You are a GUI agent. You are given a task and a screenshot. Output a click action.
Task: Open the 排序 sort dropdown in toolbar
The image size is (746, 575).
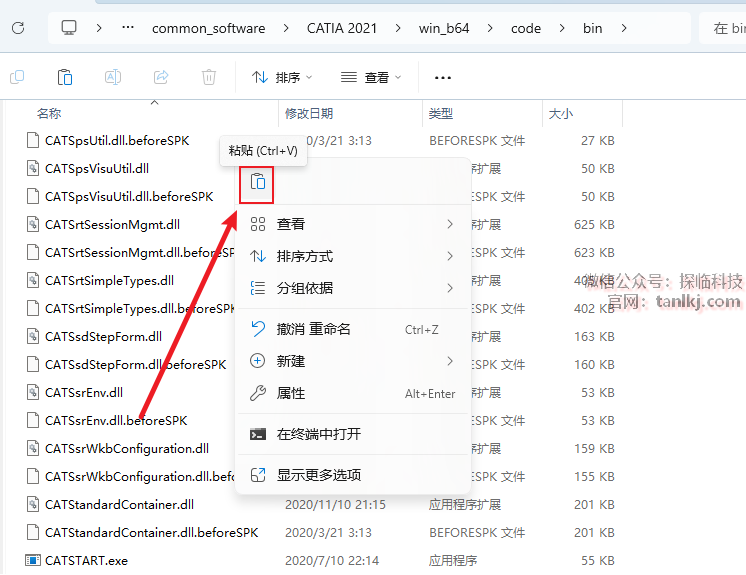[x=282, y=77]
